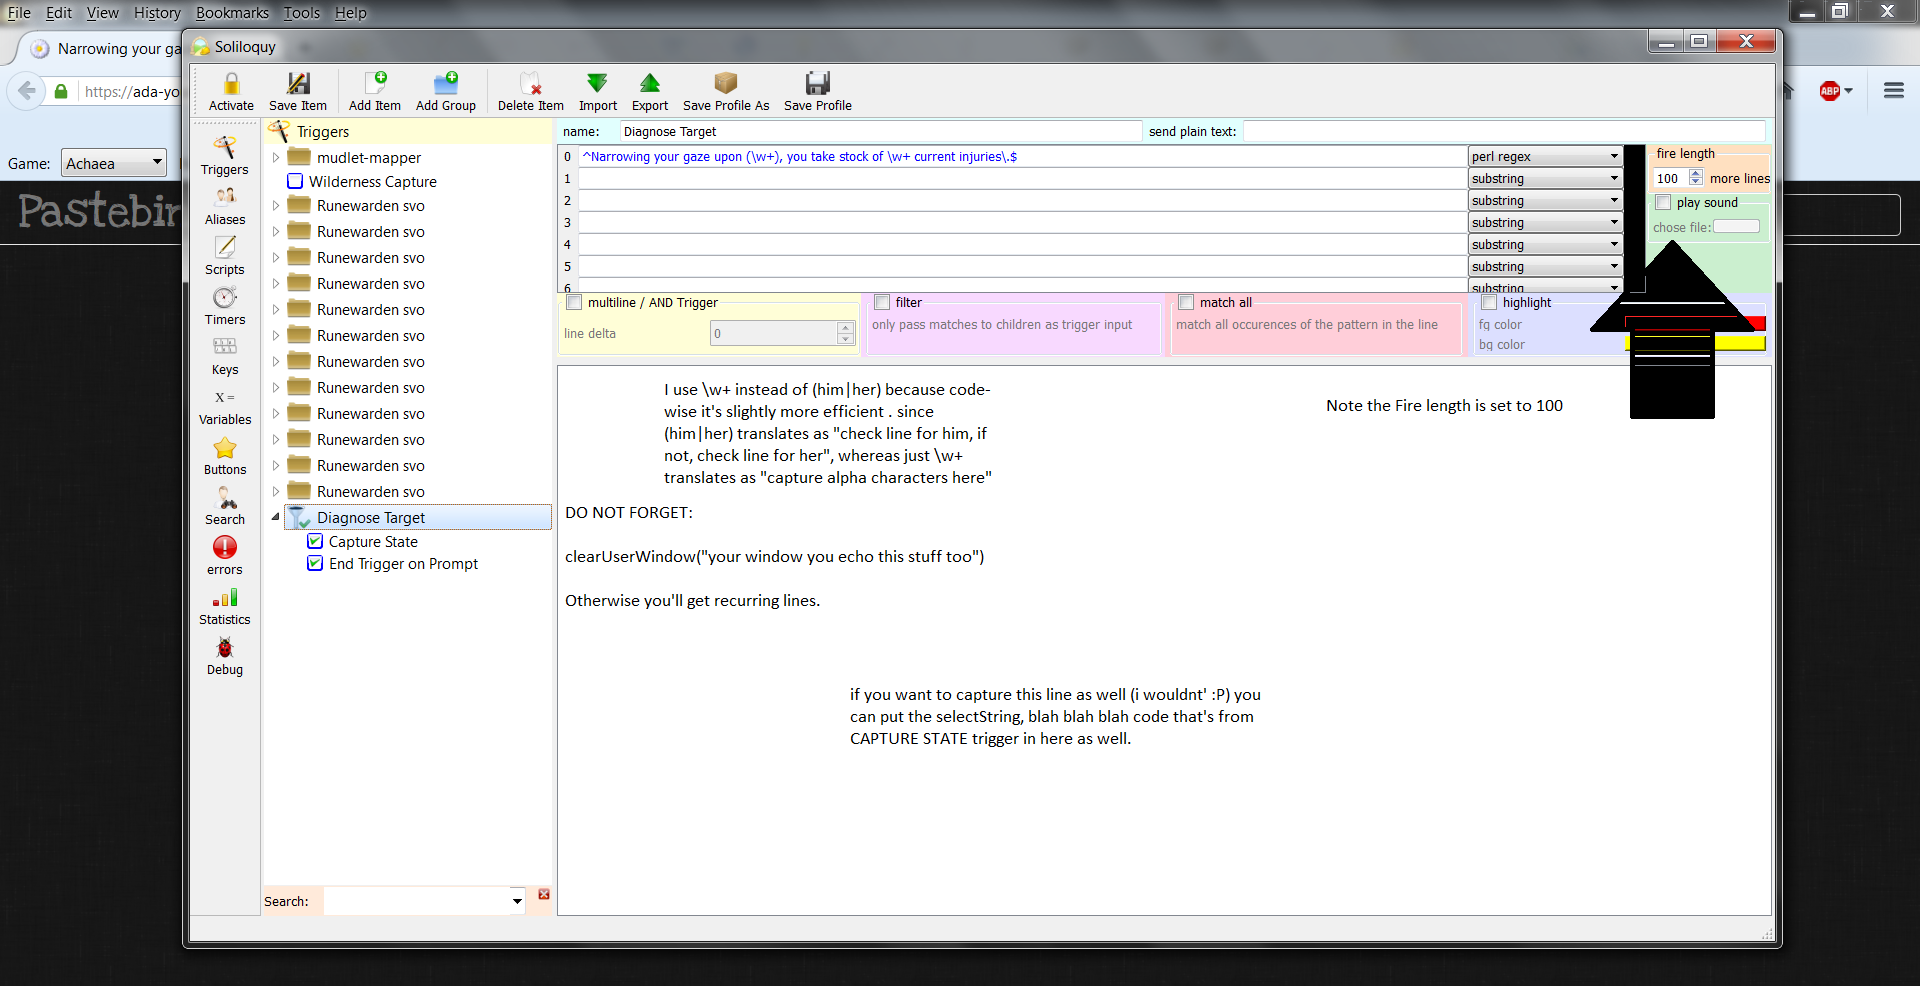1920x986 pixels.
Task: Expand the first Runewarden svo folder
Action: click(276, 205)
